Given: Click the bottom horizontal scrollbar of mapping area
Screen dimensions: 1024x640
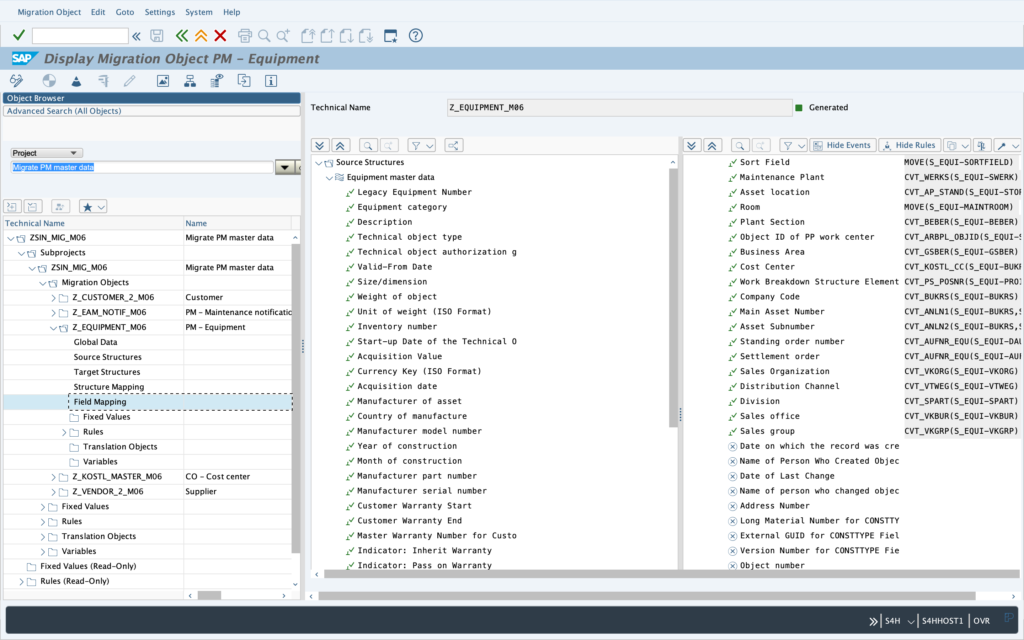Looking at the screenshot, I should coord(647,596).
